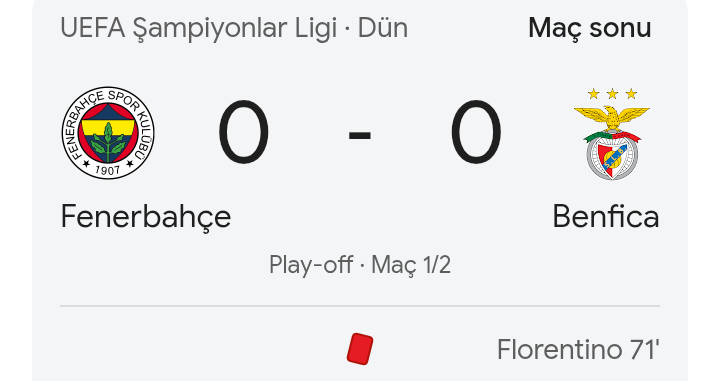Open the Benfica team name link

click(x=606, y=216)
